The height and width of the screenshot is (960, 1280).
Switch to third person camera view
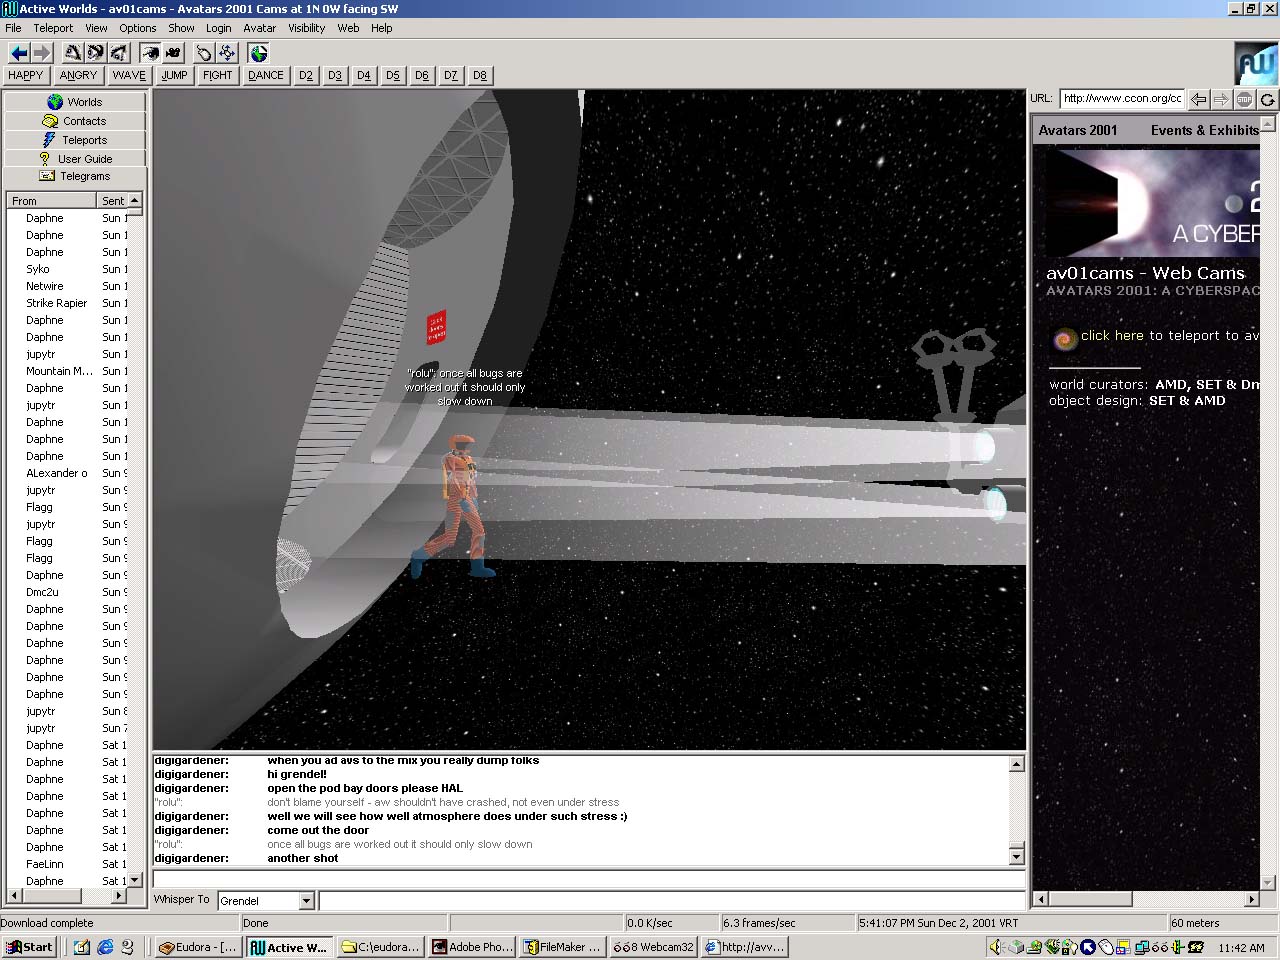tap(173, 53)
